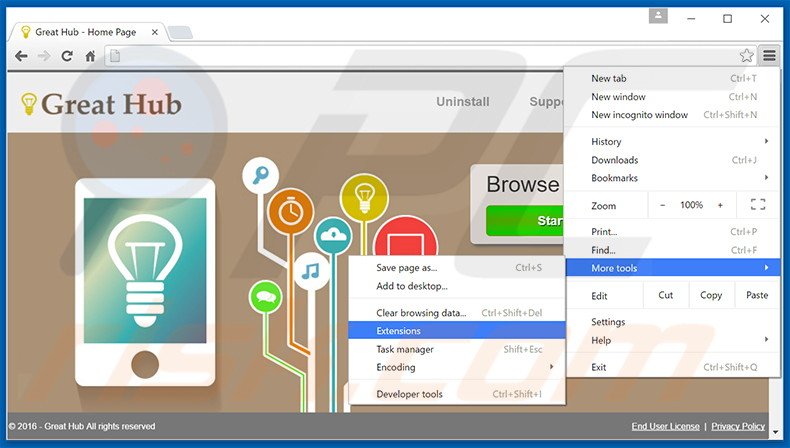The image size is (790, 448).
Task: Increase zoom with the plus button
Action: pyautogui.click(x=720, y=205)
